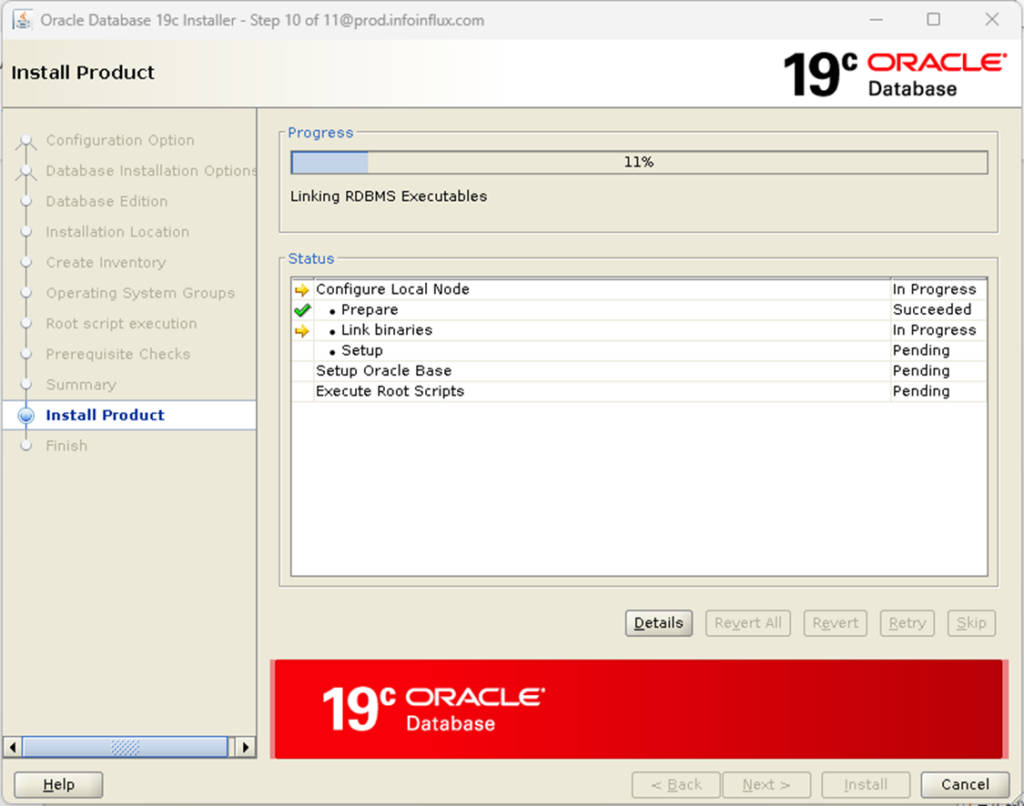Select the Create Inventory step in sidebar
1024x806 pixels.
(x=104, y=262)
